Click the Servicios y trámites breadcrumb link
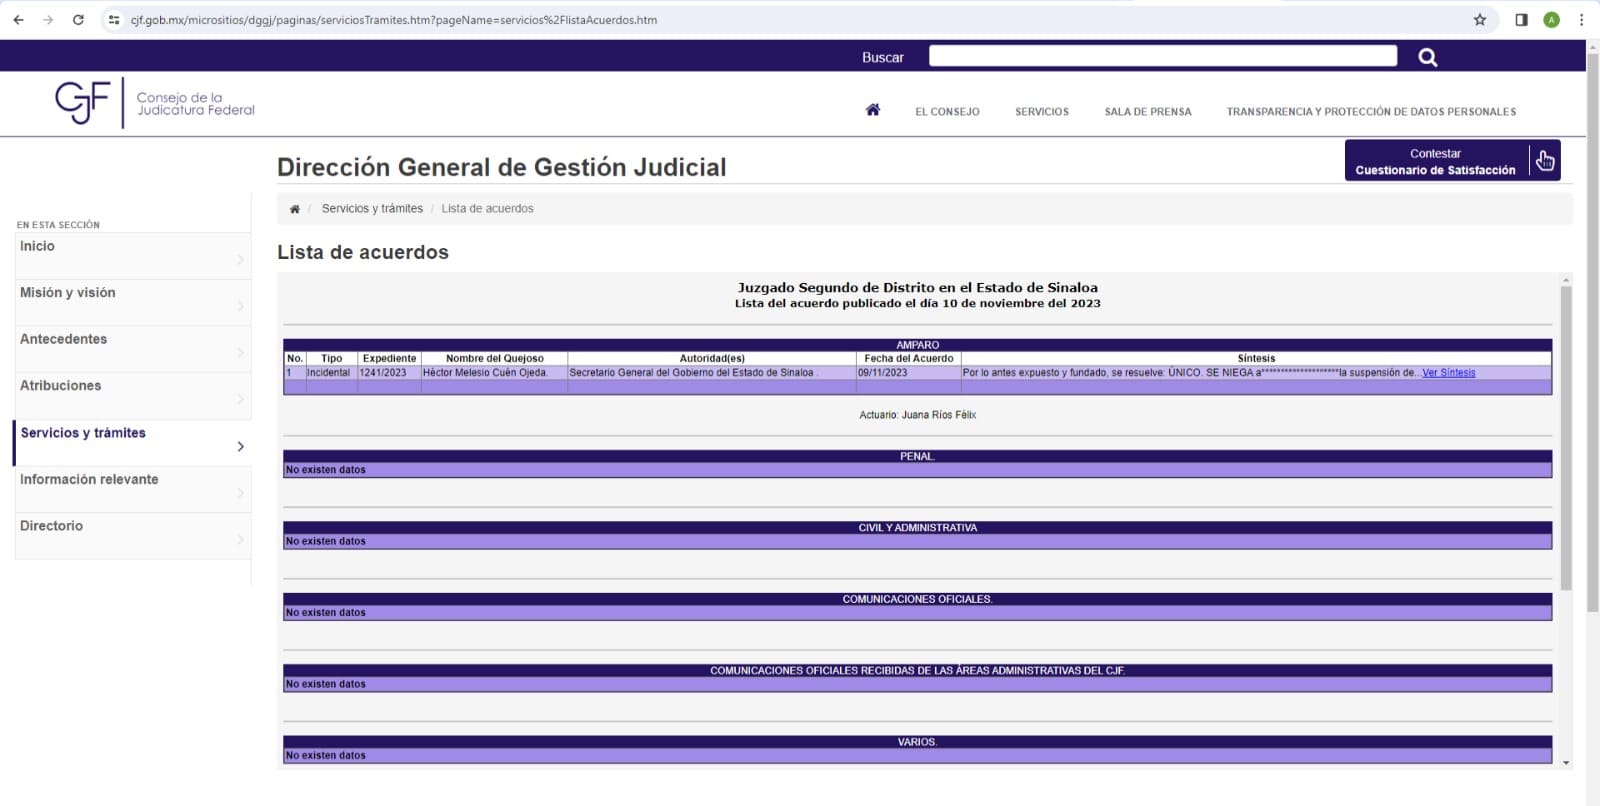 pos(372,209)
